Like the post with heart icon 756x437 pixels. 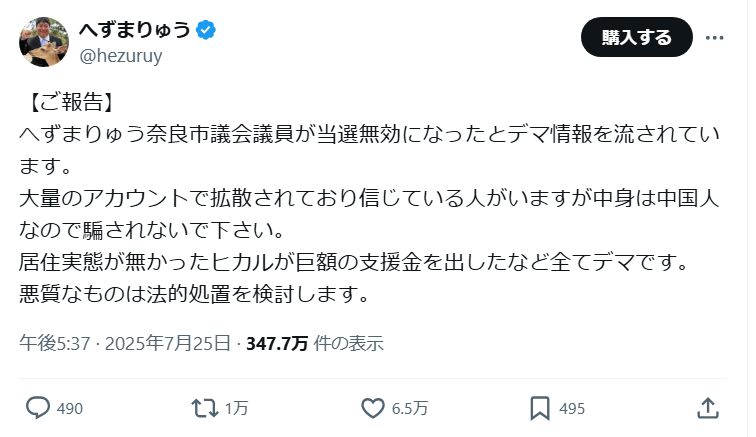372,408
